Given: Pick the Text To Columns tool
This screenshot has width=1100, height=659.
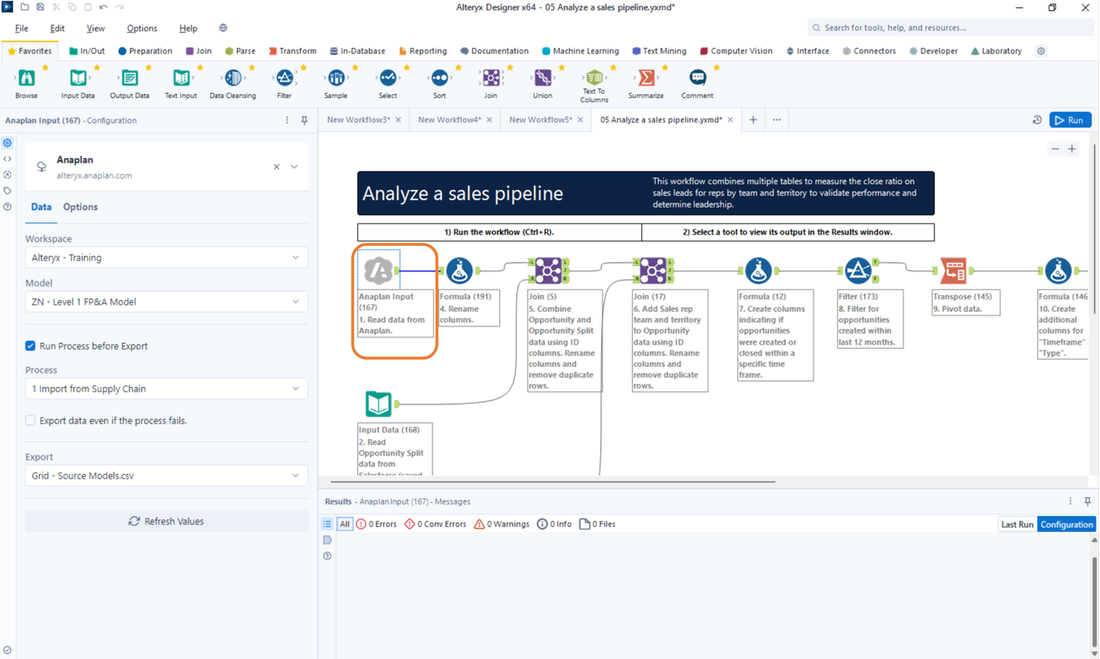Looking at the screenshot, I should coord(594,79).
